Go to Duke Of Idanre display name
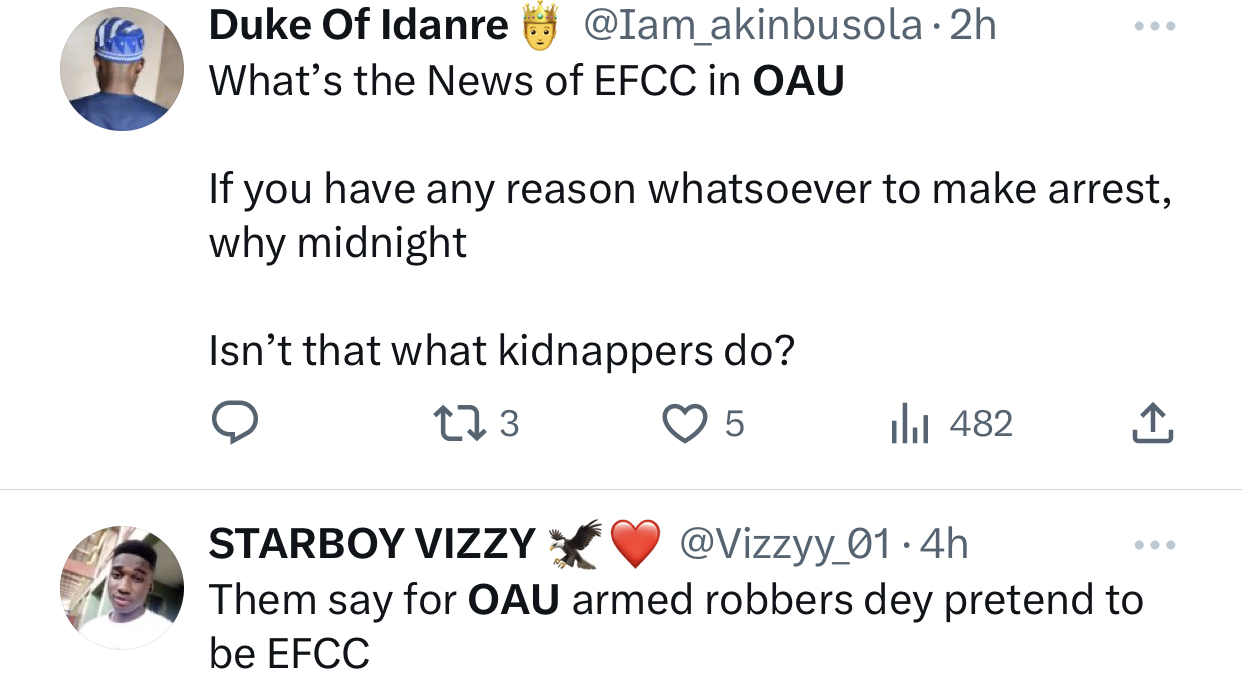Screen dimensions: 1242x689 coord(358,26)
